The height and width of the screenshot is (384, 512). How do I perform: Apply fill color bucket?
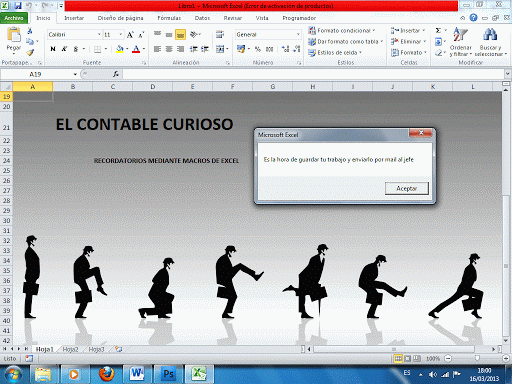(120, 49)
